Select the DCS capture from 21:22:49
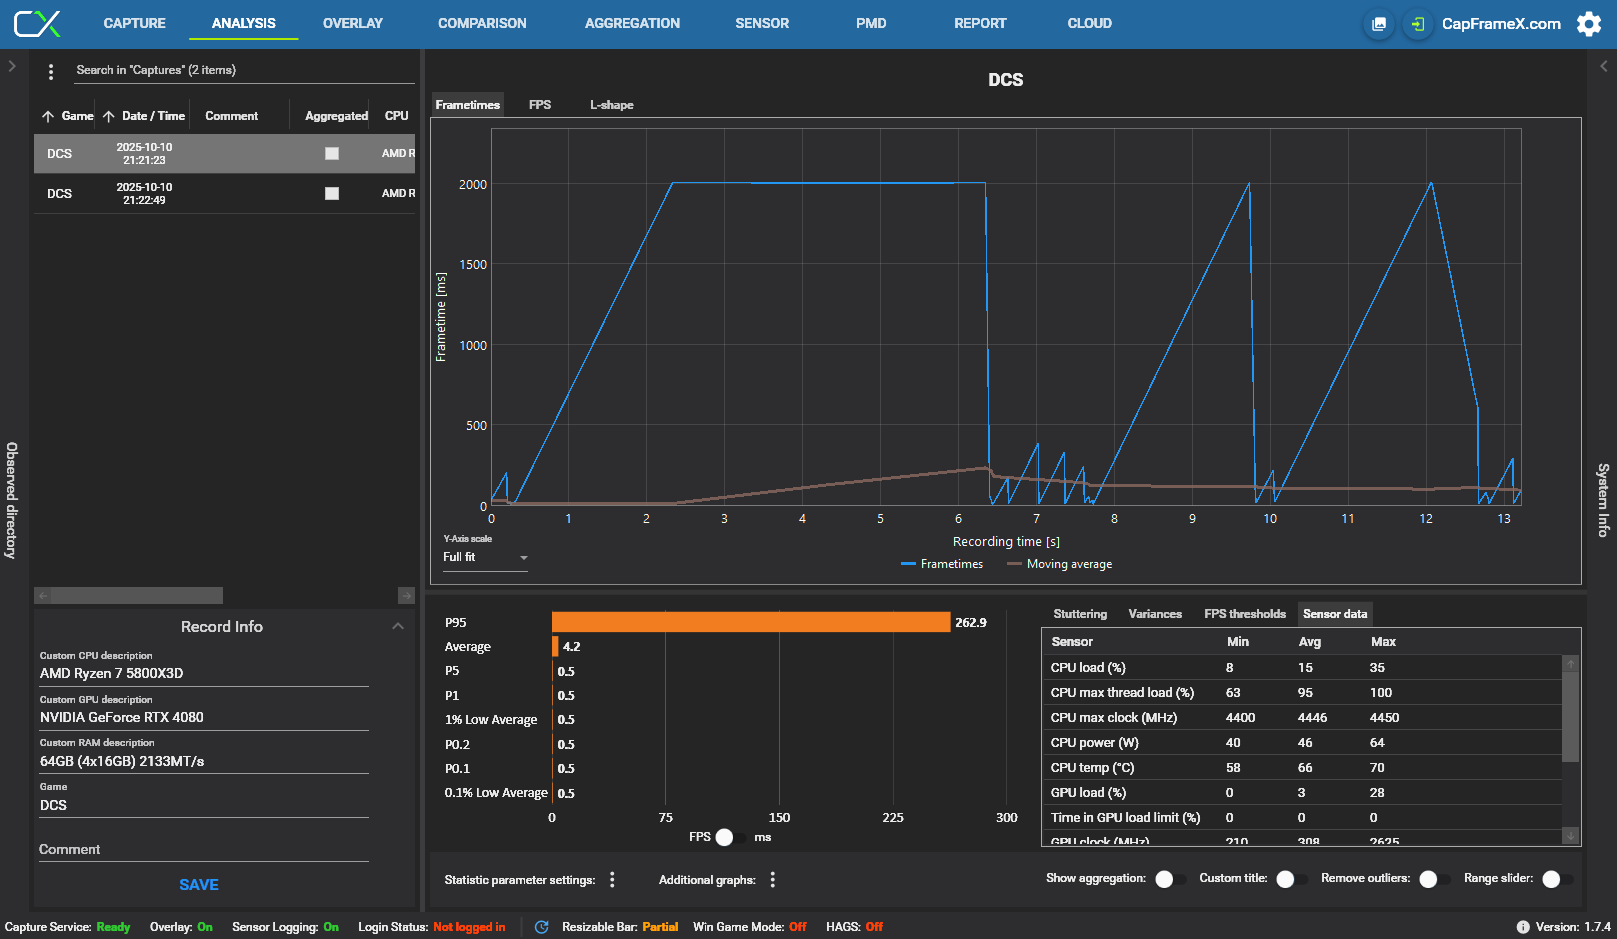 coord(224,194)
